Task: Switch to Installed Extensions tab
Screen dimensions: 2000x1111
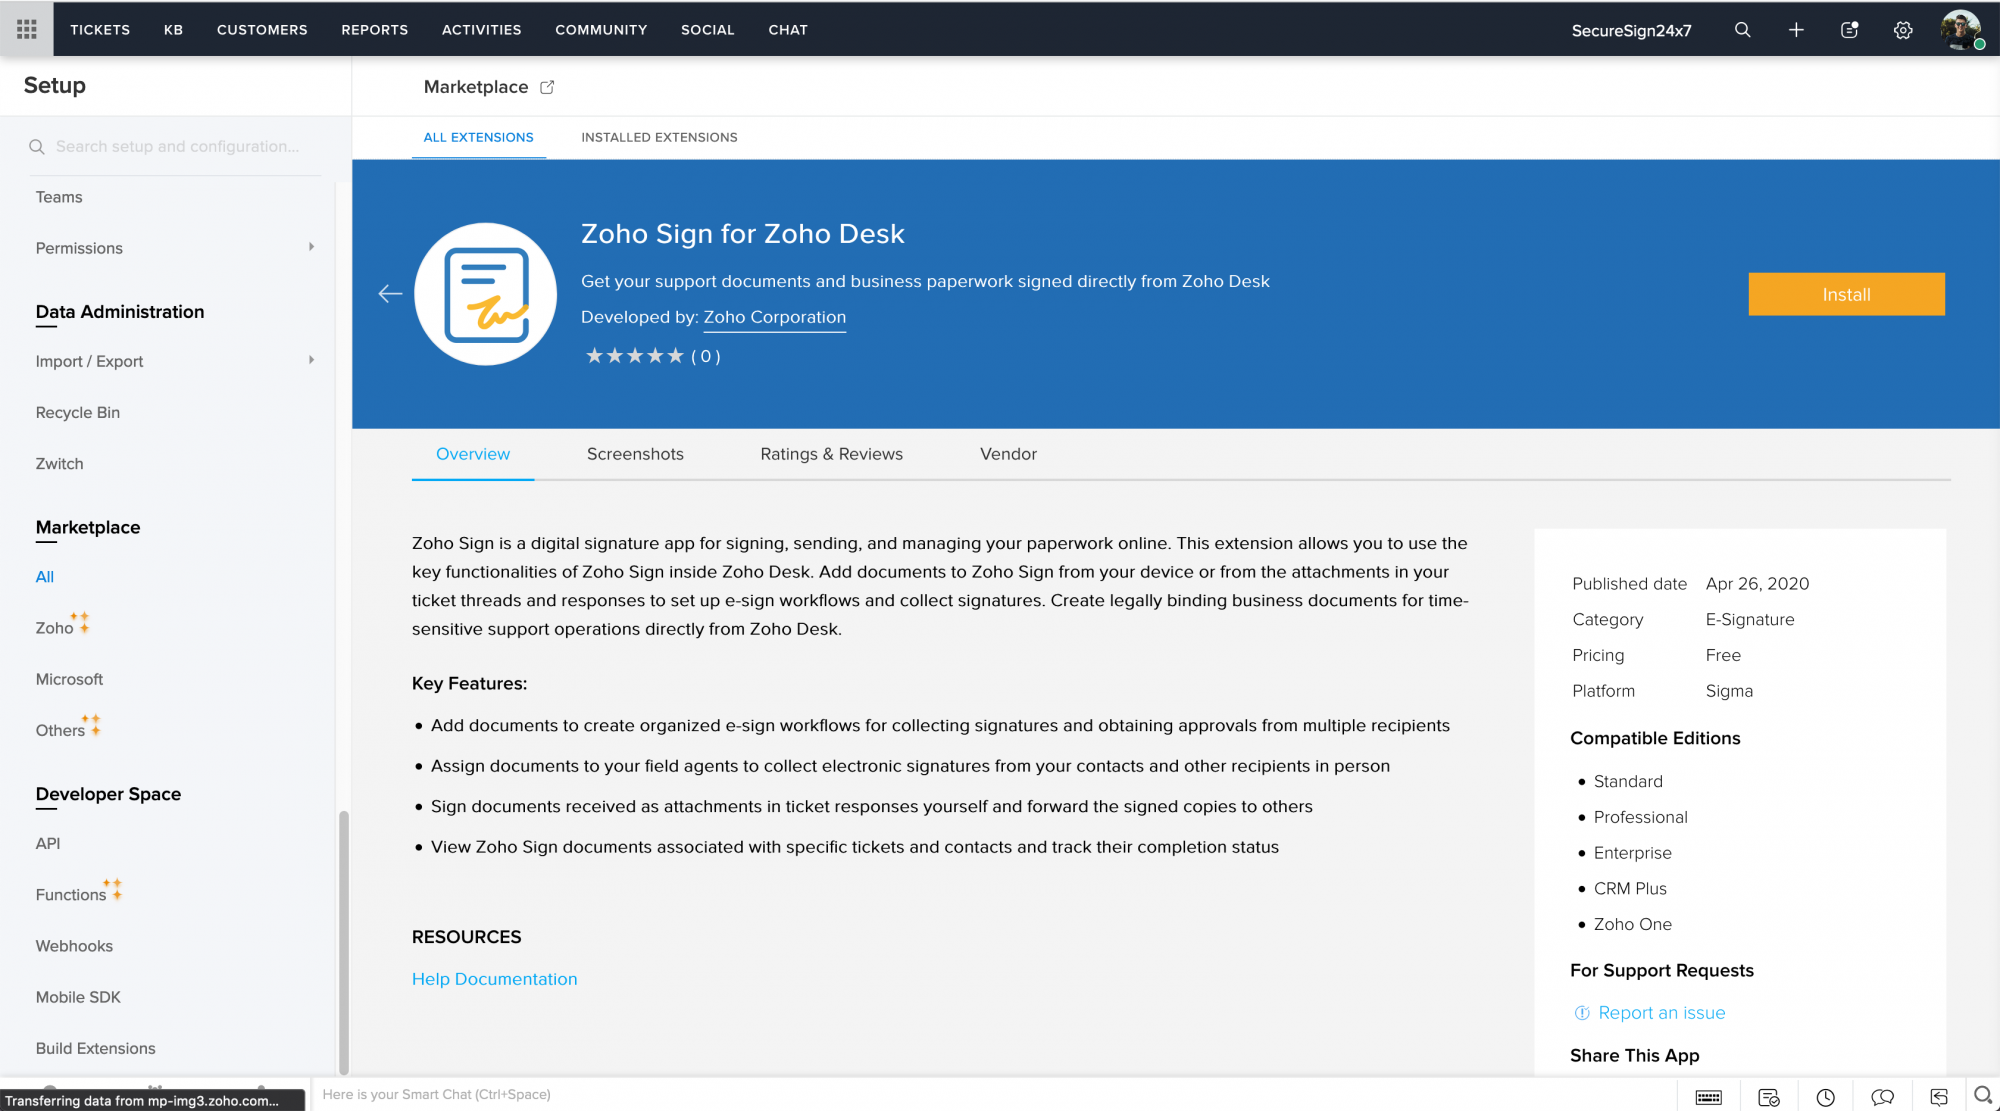Action: click(x=659, y=137)
